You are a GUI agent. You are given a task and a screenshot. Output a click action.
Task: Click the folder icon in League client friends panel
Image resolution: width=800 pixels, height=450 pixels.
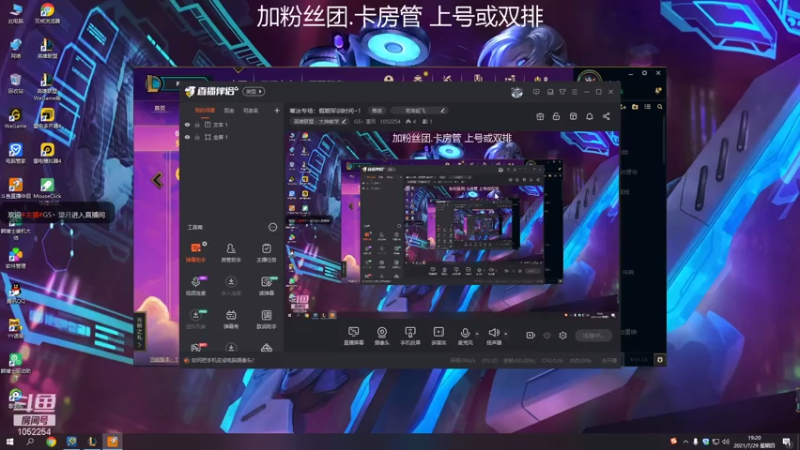point(635,107)
